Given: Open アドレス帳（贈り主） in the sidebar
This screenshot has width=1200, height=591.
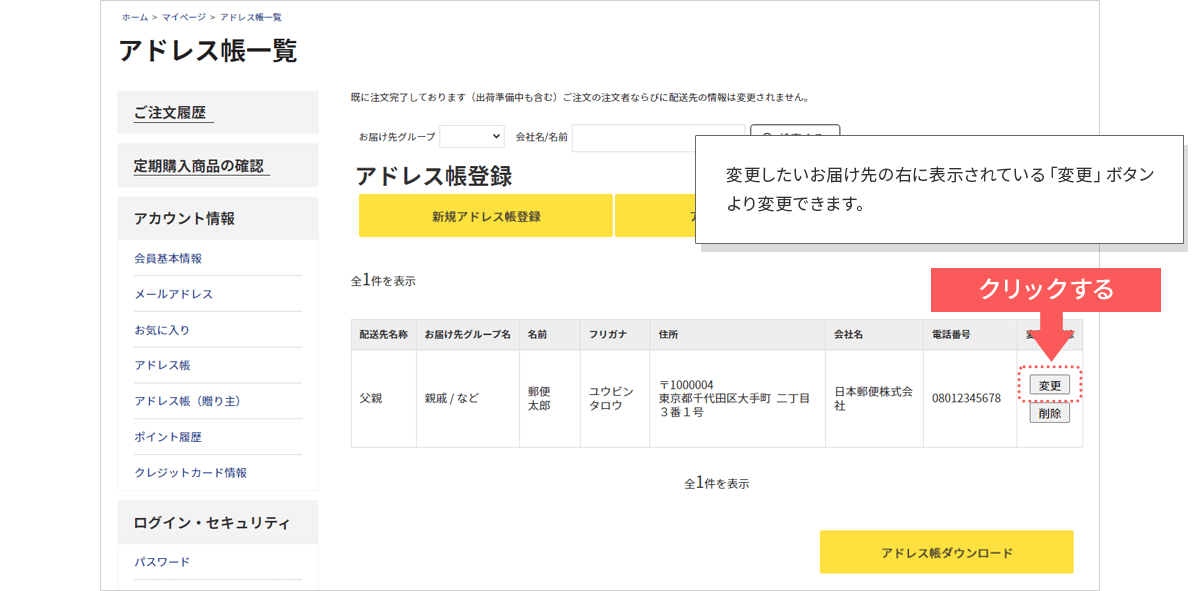Looking at the screenshot, I should point(187,401).
